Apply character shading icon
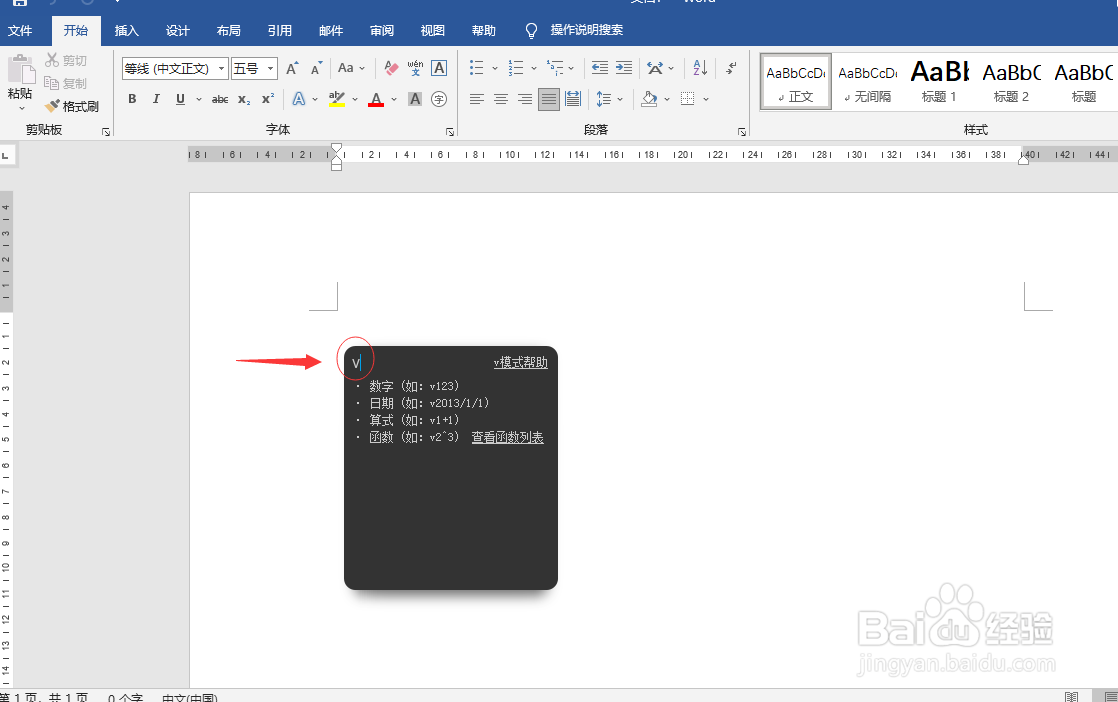Viewport: 1118px width, 702px height. click(415, 99)
